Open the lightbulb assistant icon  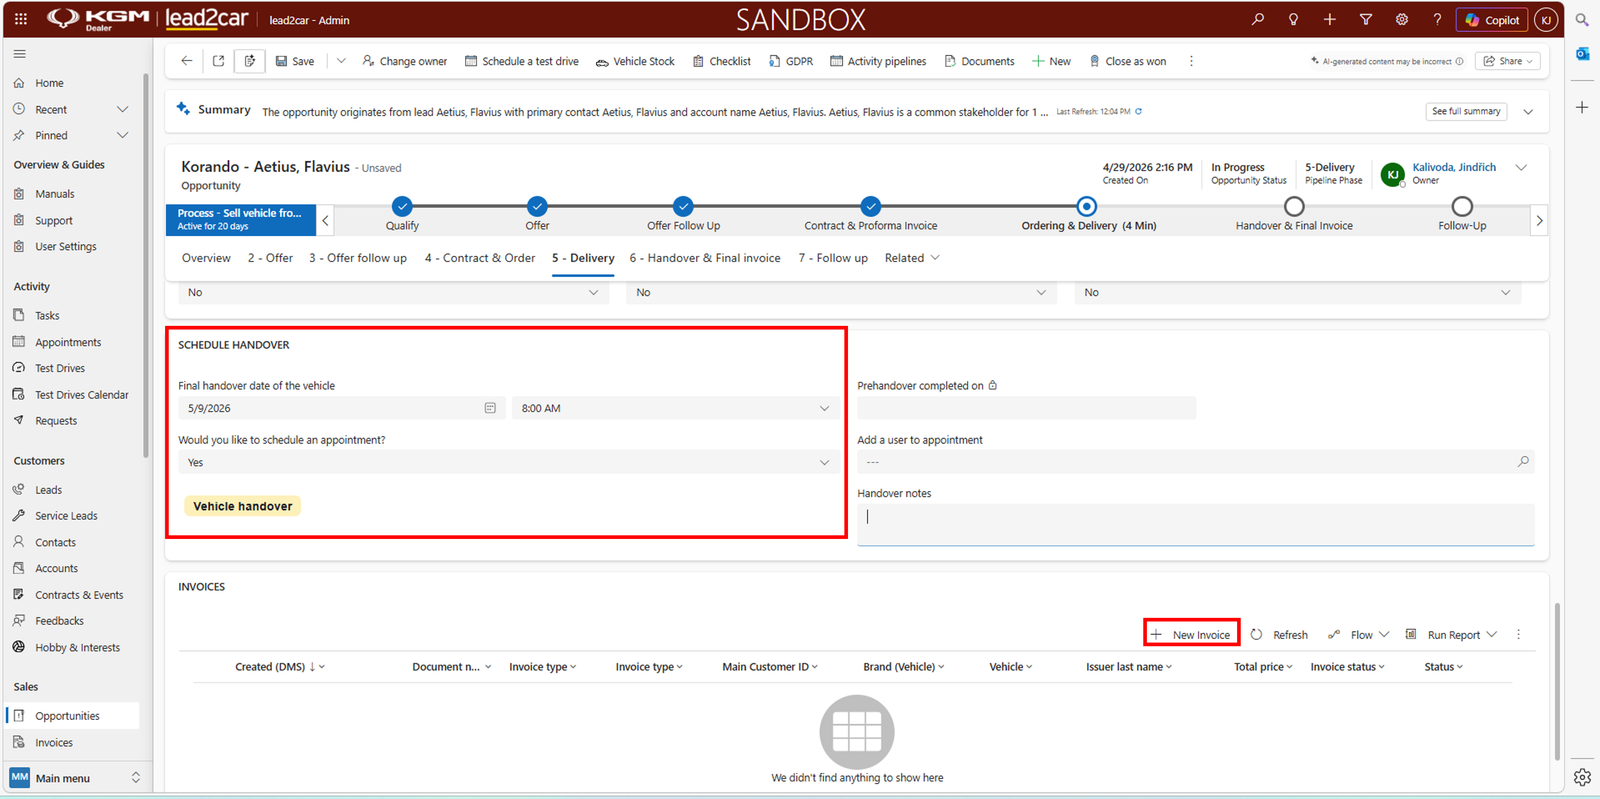tap(1293, 19)
